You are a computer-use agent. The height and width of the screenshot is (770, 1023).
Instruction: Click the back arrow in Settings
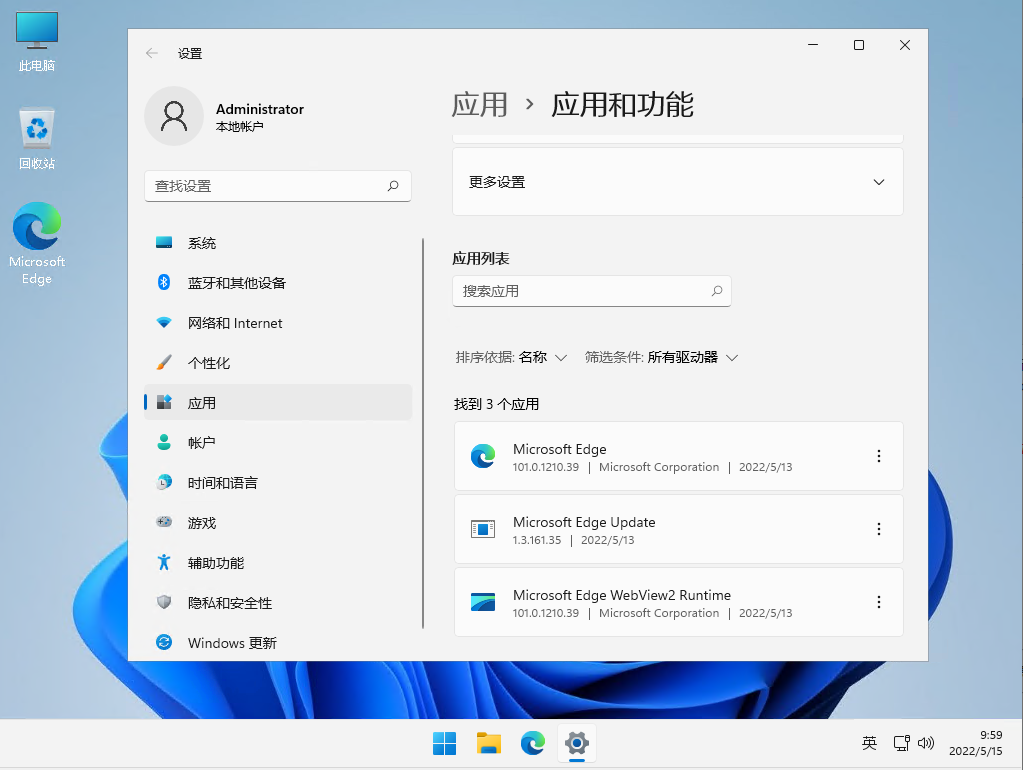coord(152,54)
